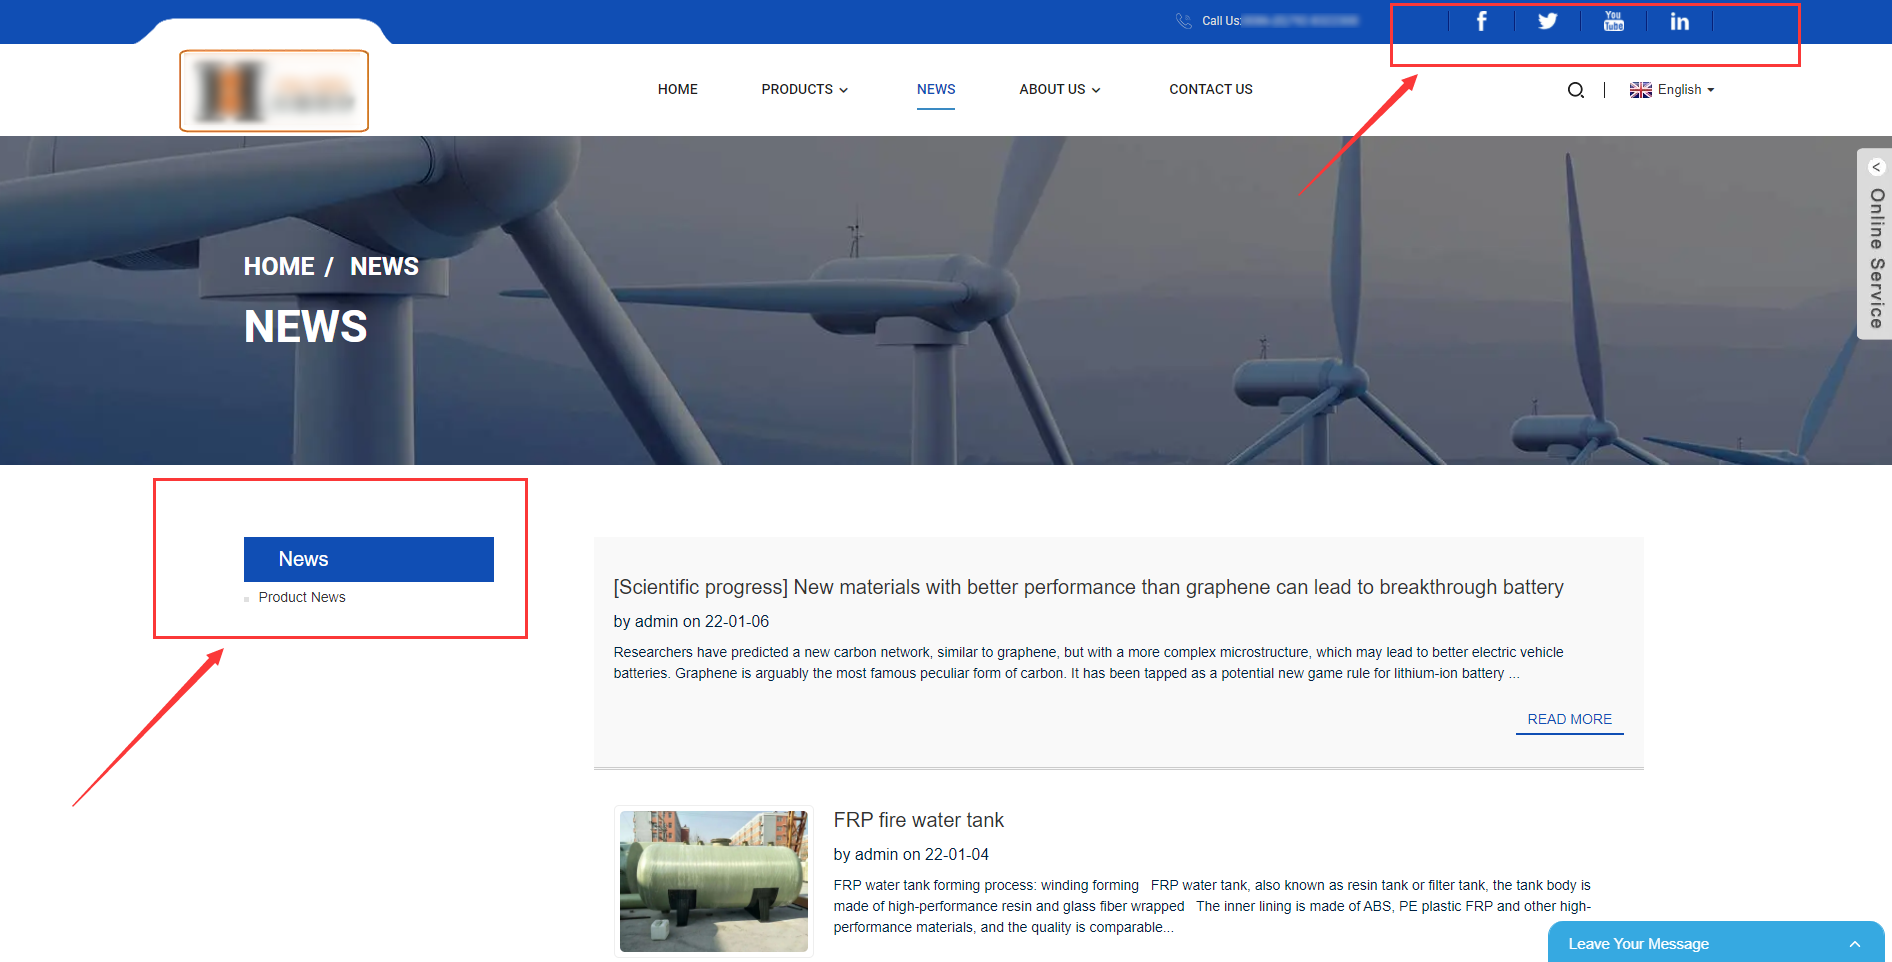Select the News menu item
The width and height of the screenshot is (1892, 962).
[935, 90]
